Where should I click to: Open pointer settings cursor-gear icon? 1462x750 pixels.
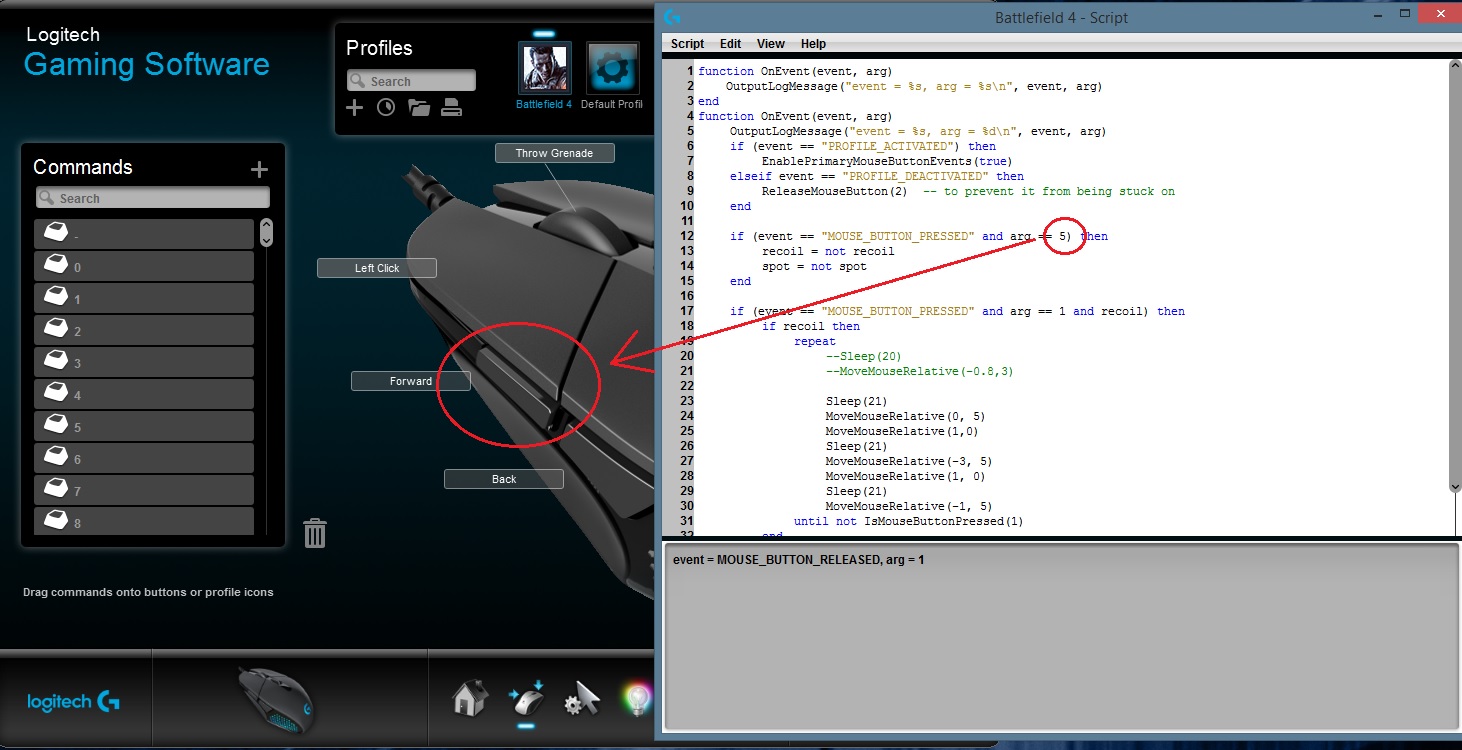click(x=581, y=697)
